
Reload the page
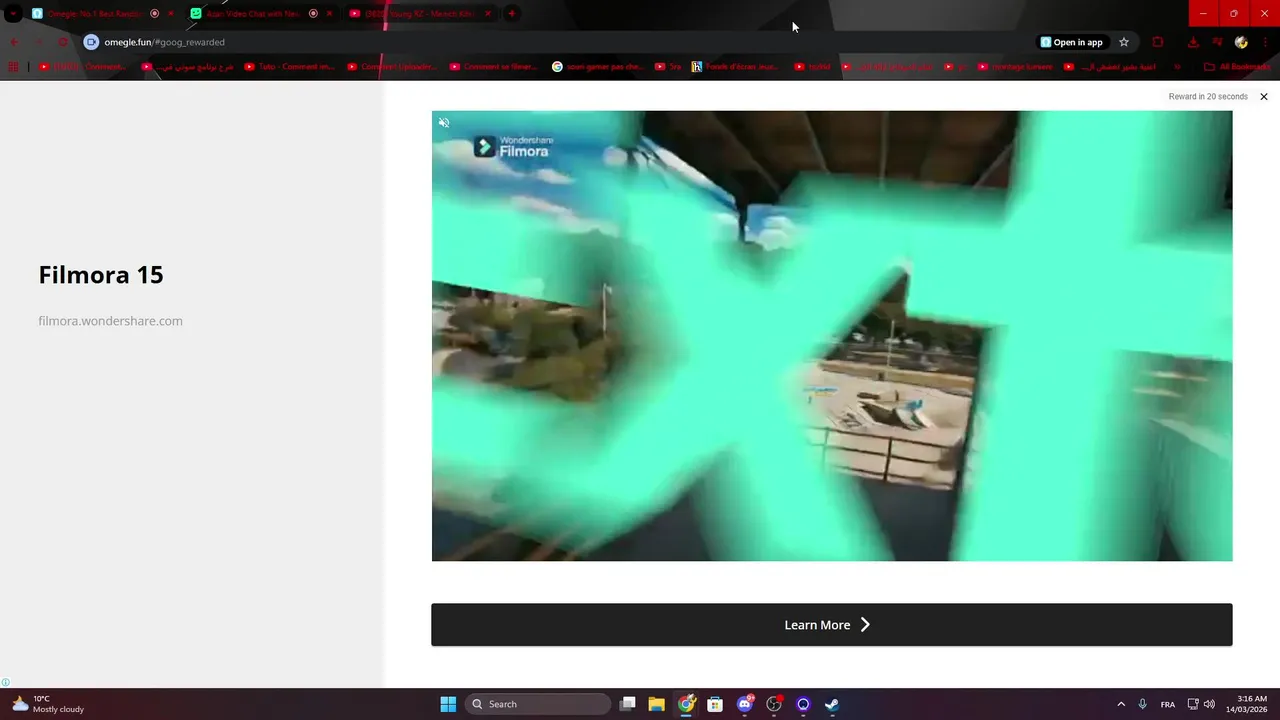[x=62, y=42]
